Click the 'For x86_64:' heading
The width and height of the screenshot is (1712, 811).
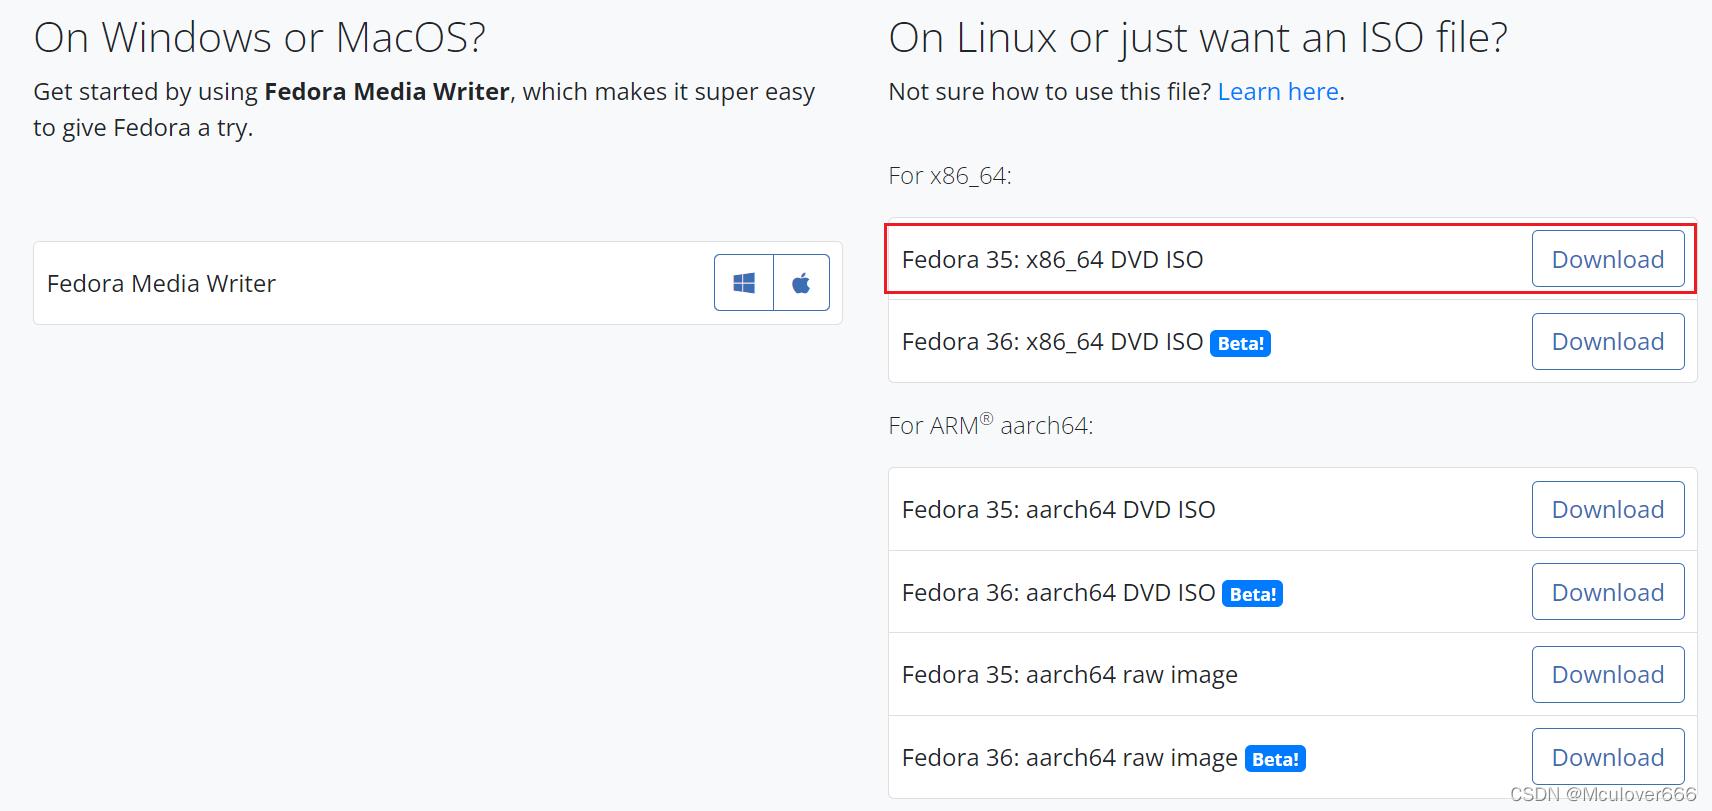[x=950, y=176]
